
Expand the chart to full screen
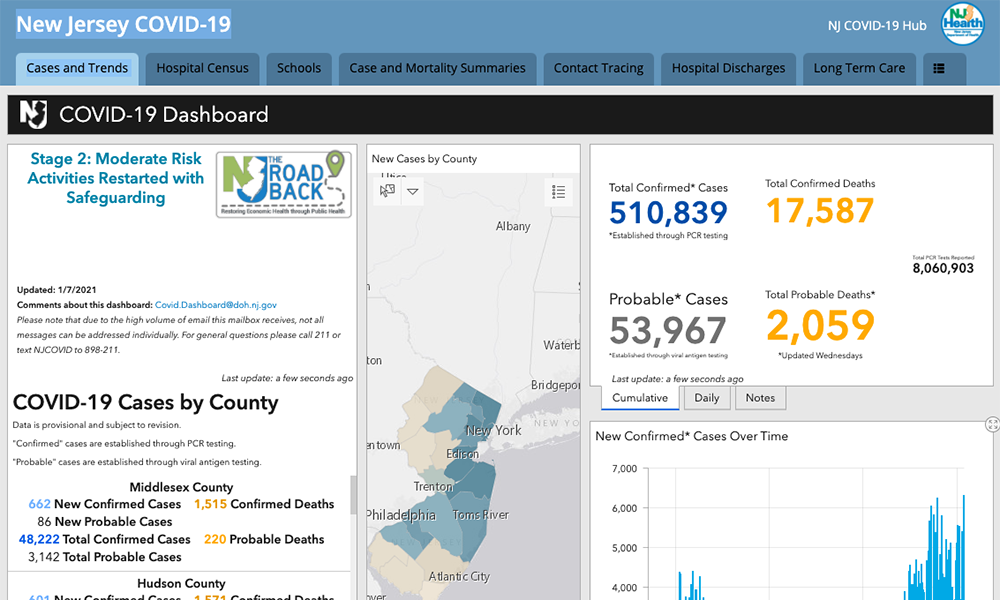coord(992,424)
